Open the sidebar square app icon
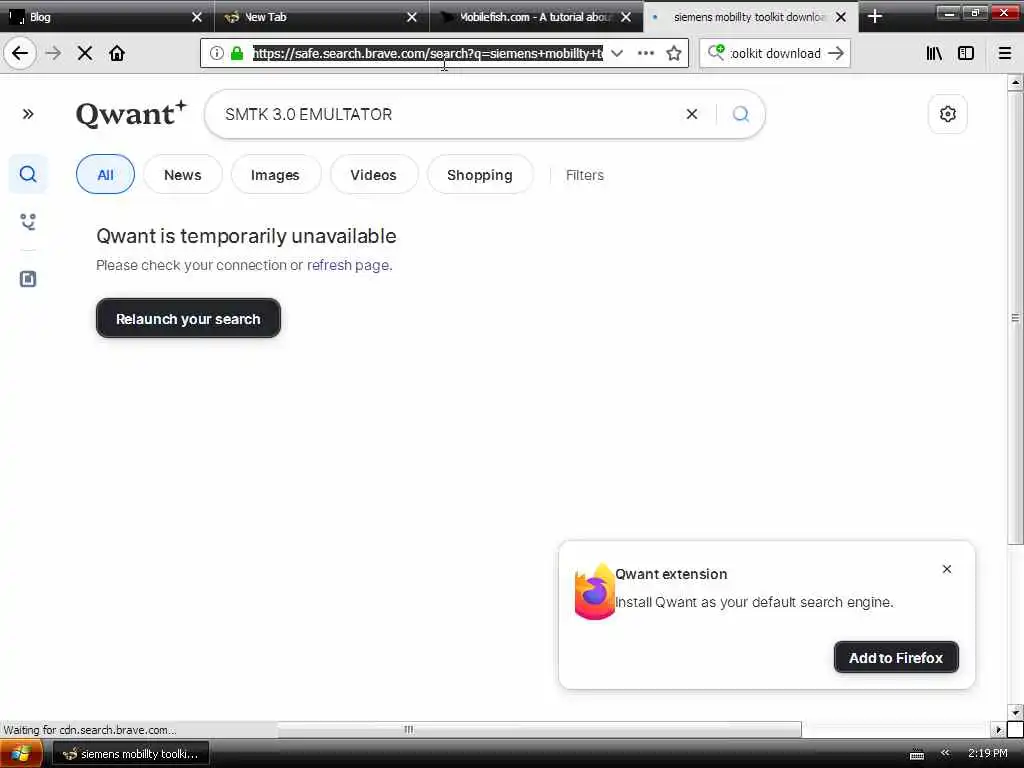 (27, 279)
